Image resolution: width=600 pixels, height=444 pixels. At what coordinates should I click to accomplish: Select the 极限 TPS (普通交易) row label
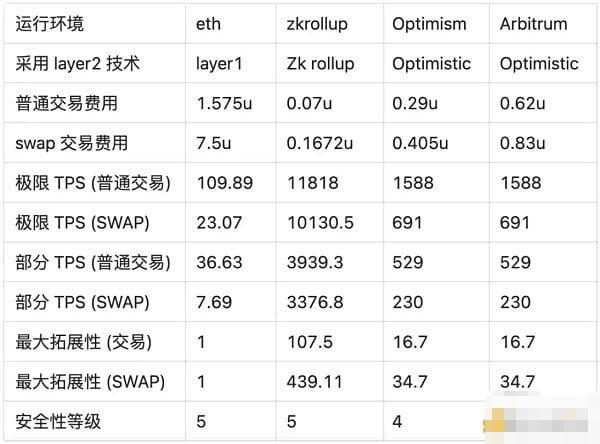click(x=93, y=183)
